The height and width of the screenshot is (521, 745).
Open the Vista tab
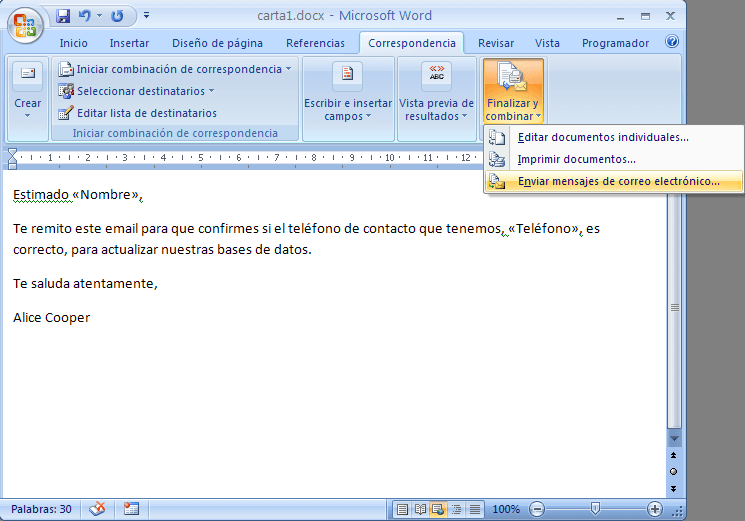pyautogui.click(x=547, y=43)
